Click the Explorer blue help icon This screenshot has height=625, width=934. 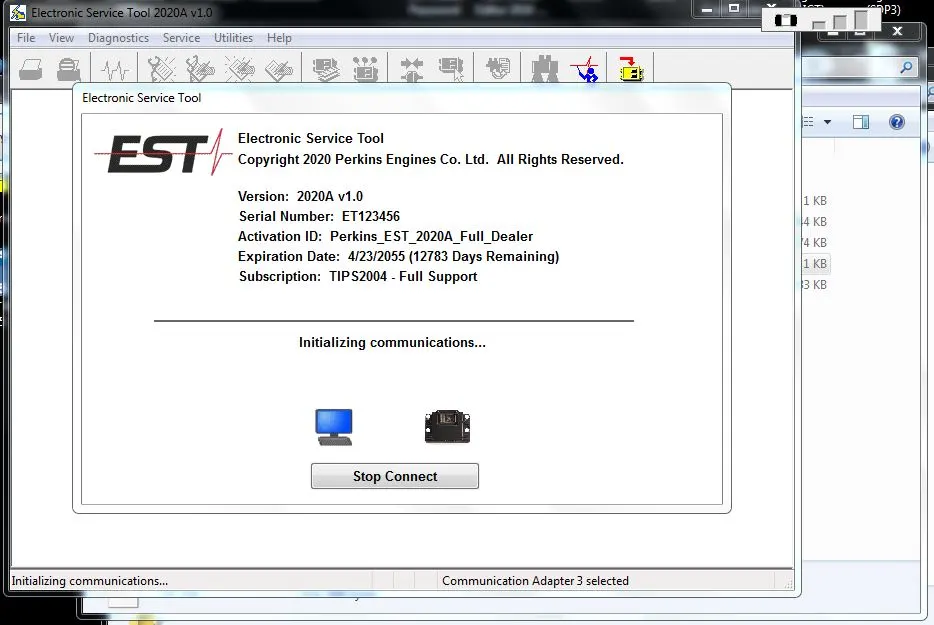click(896, 122)
